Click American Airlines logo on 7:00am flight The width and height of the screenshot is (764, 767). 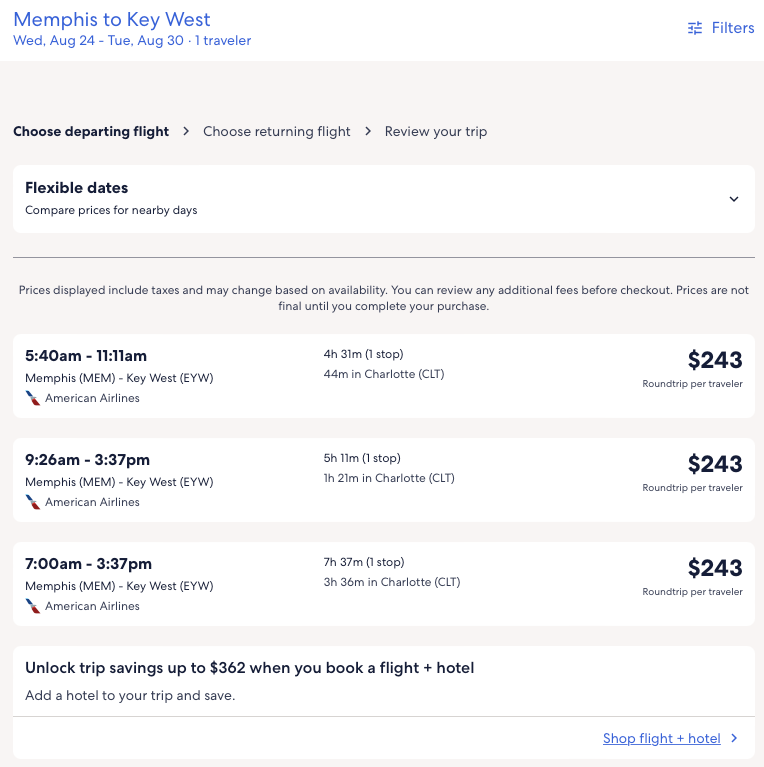[33, 606]
